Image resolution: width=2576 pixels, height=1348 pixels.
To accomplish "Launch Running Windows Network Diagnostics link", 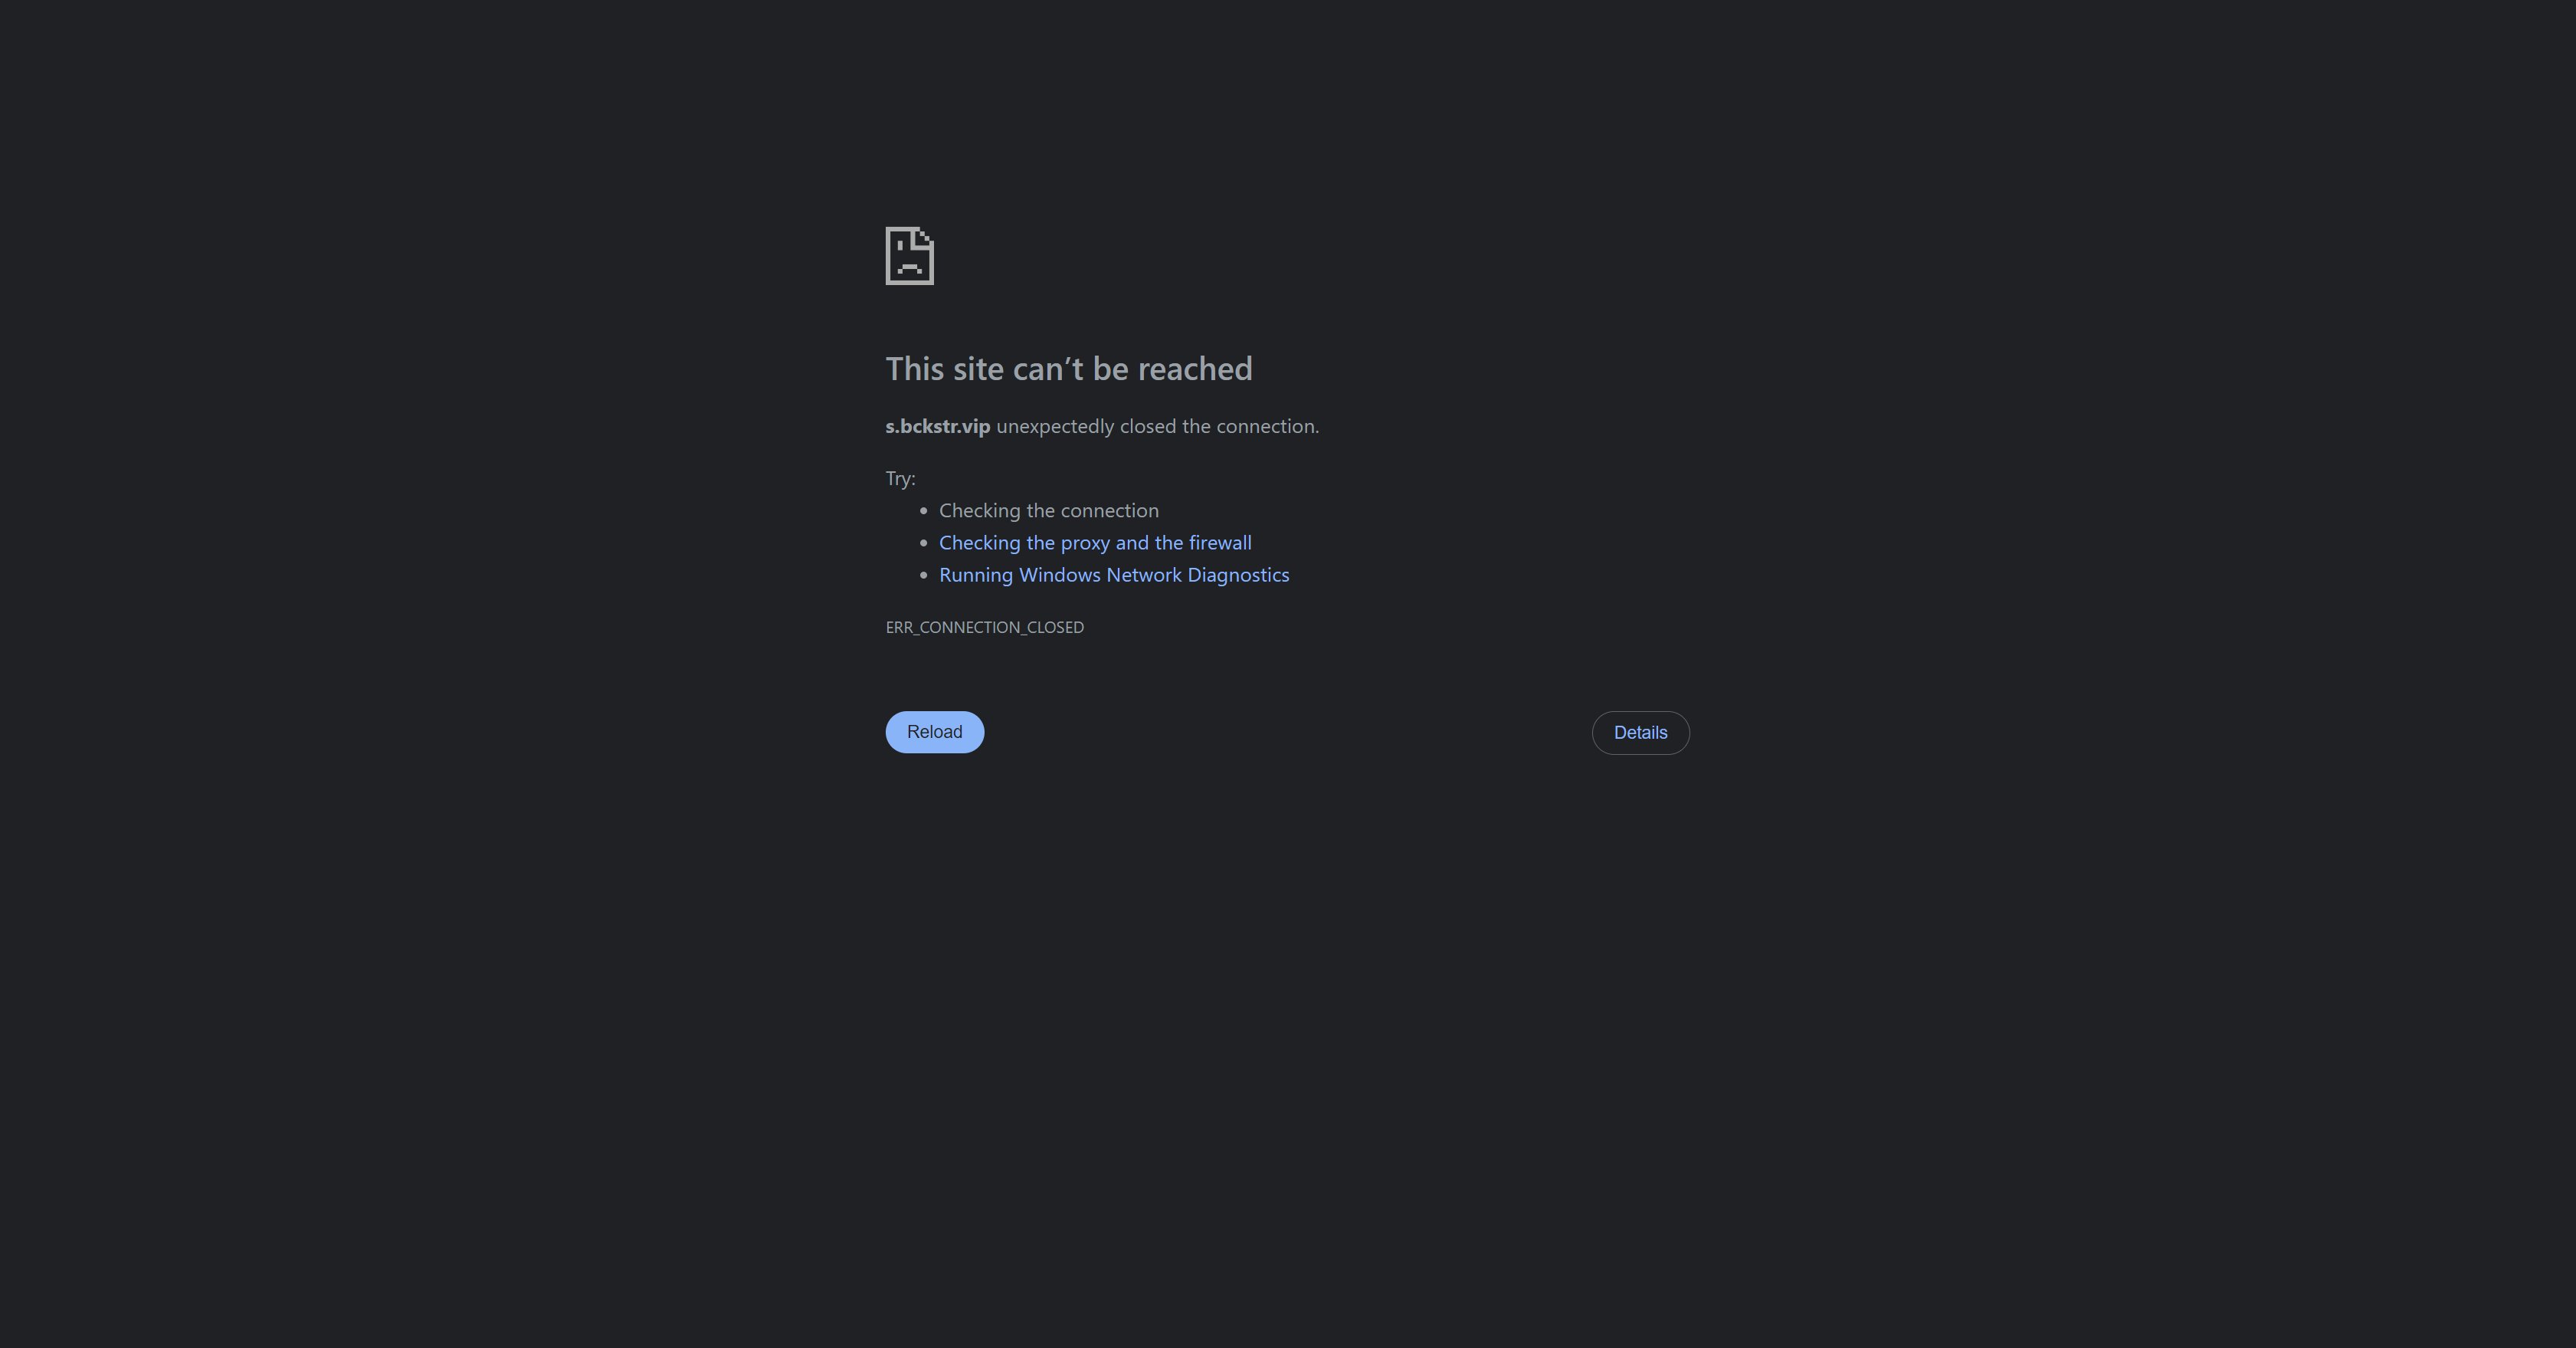I will (1114, 575).
